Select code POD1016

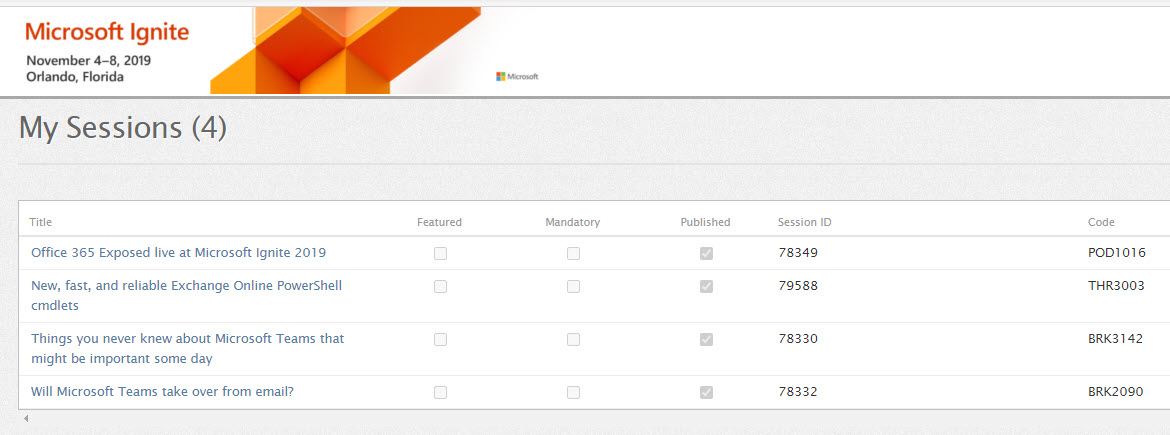1117,253
